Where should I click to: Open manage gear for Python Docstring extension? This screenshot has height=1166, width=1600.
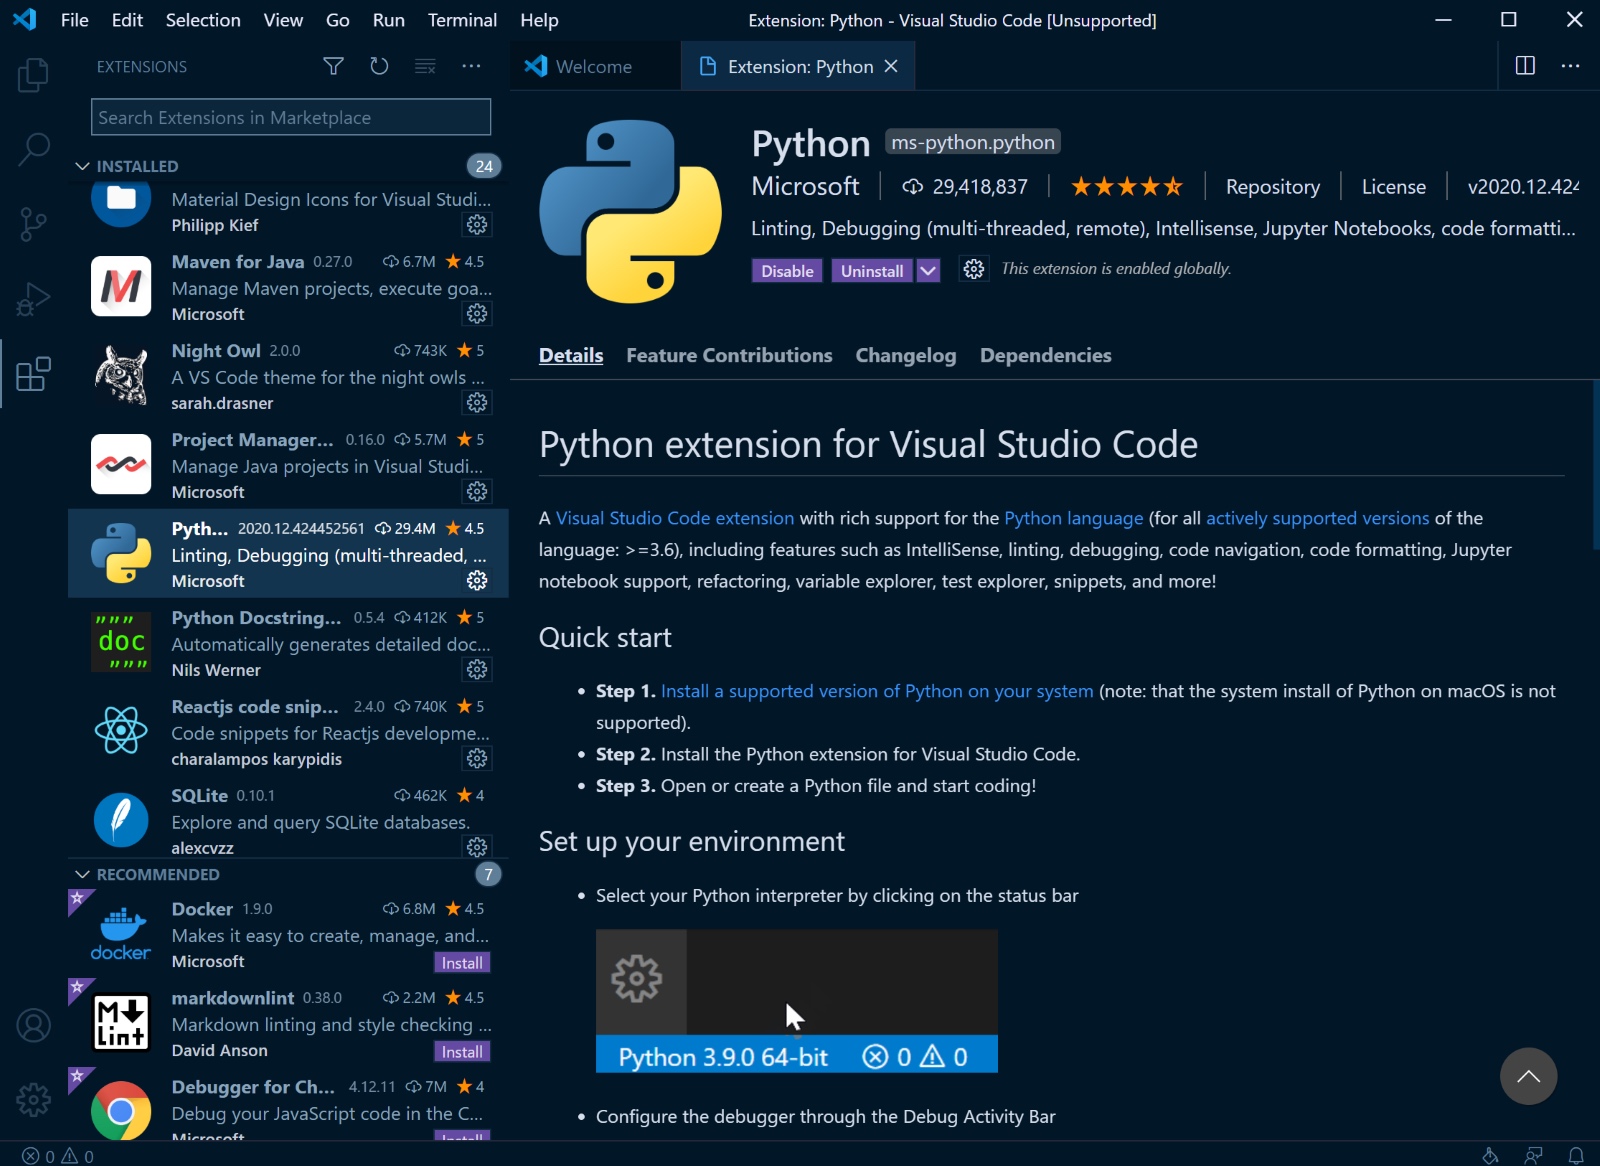coord(477,669)
